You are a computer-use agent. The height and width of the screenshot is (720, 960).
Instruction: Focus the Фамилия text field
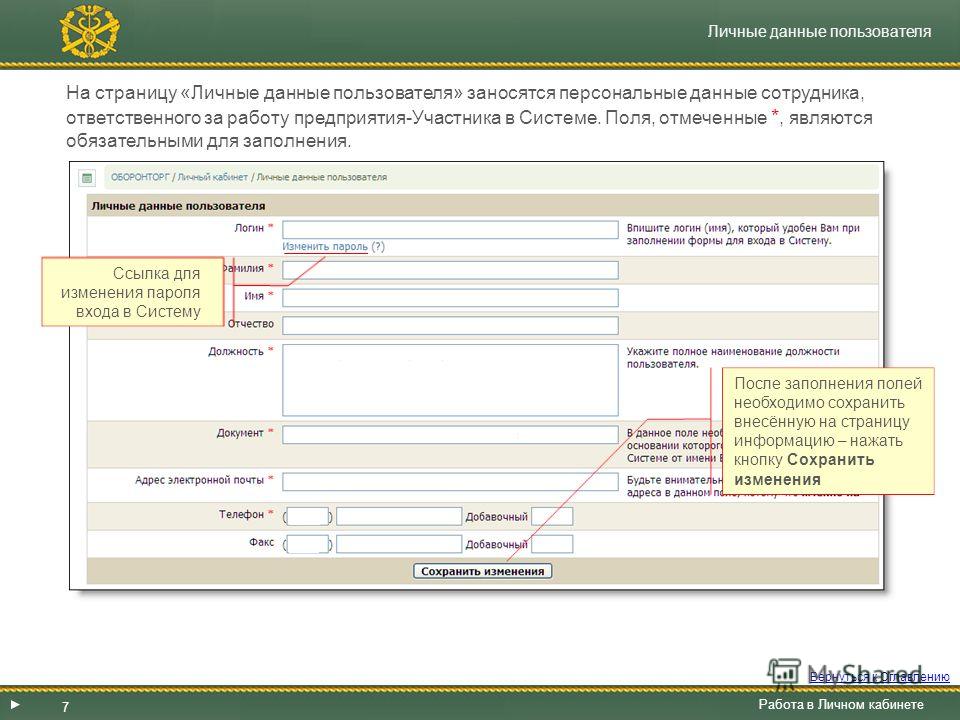click(450, 270)
